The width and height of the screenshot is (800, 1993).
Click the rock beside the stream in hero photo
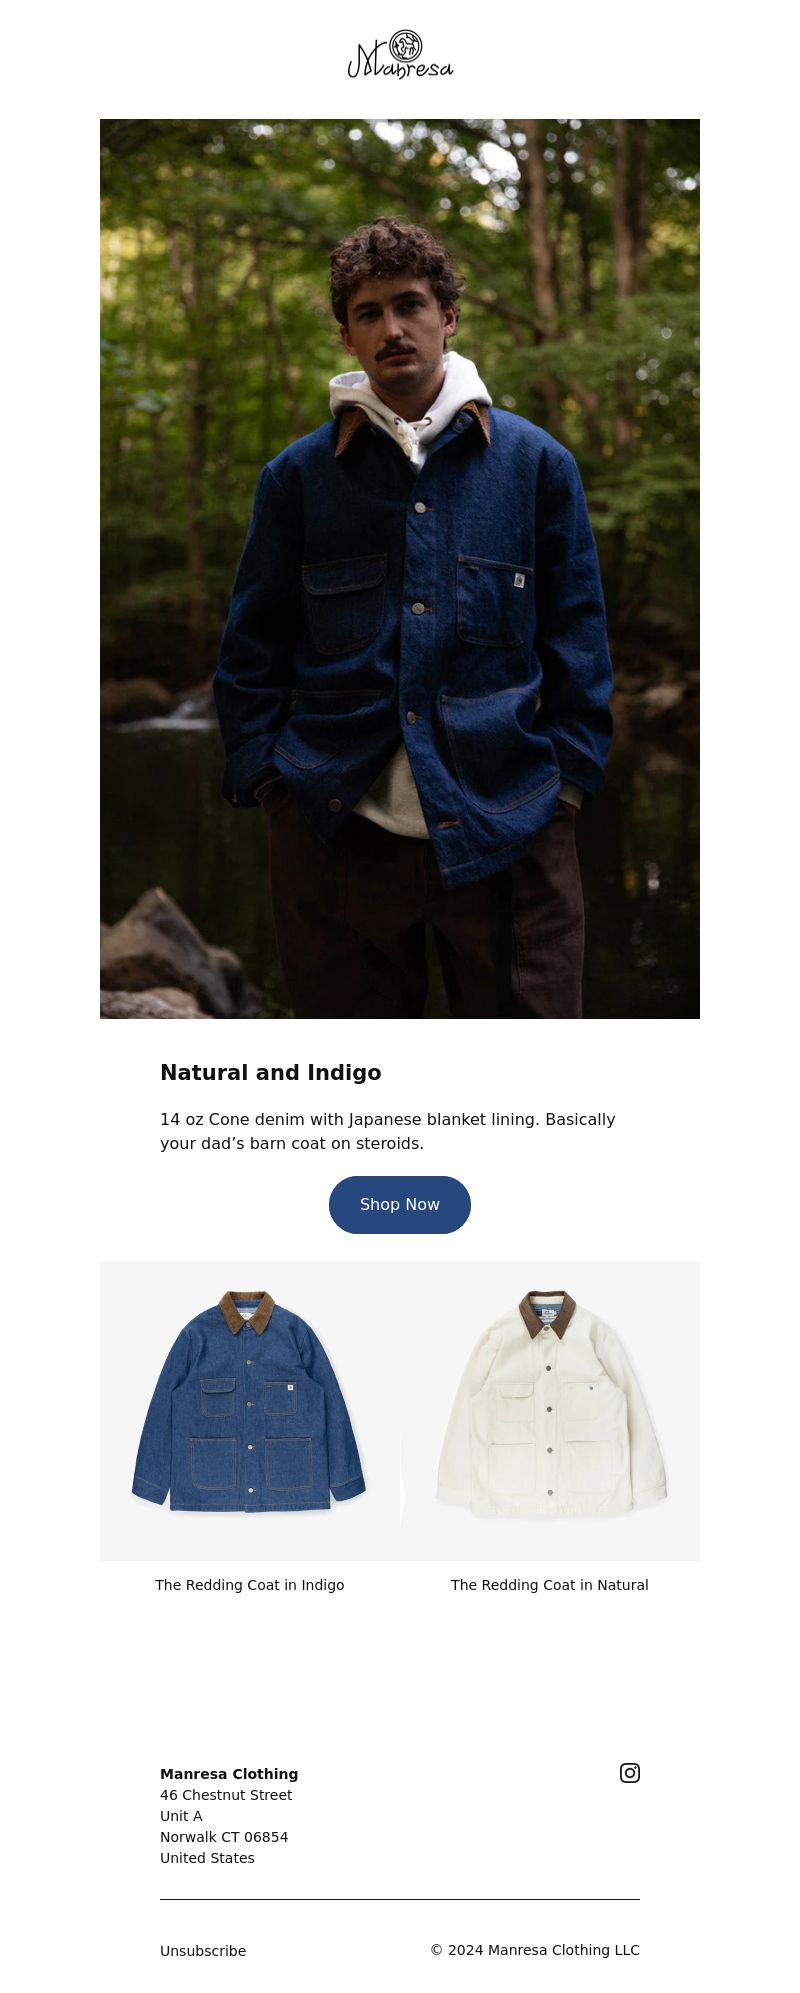[x=165, y=955]
